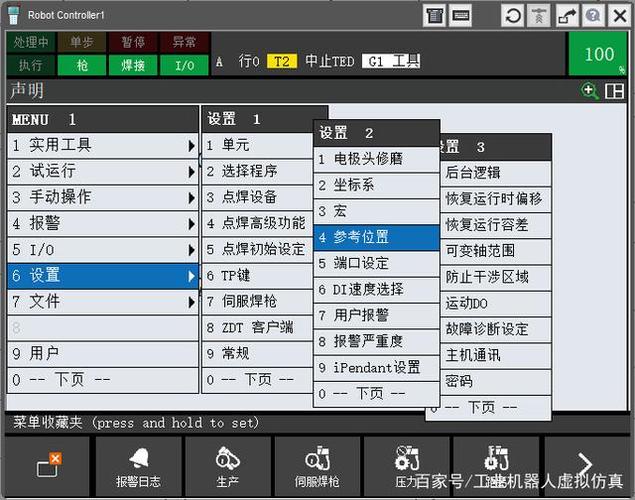Select 9 iPendant设置 entry
The width and height of the screenshot is (635, 500).
377,368
